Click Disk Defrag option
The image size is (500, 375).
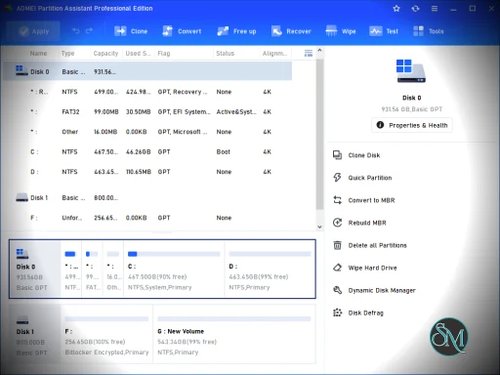[x=366, y=313]
